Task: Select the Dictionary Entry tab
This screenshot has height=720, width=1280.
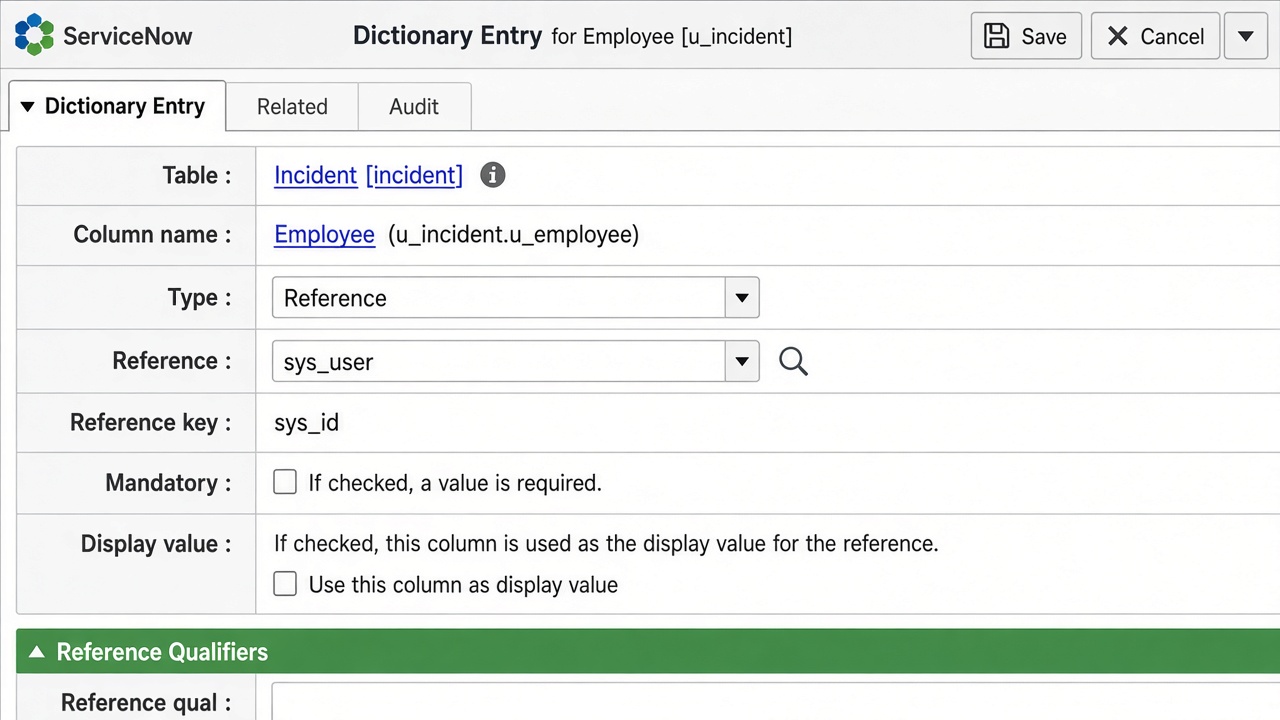Action: tap(118, 106)
